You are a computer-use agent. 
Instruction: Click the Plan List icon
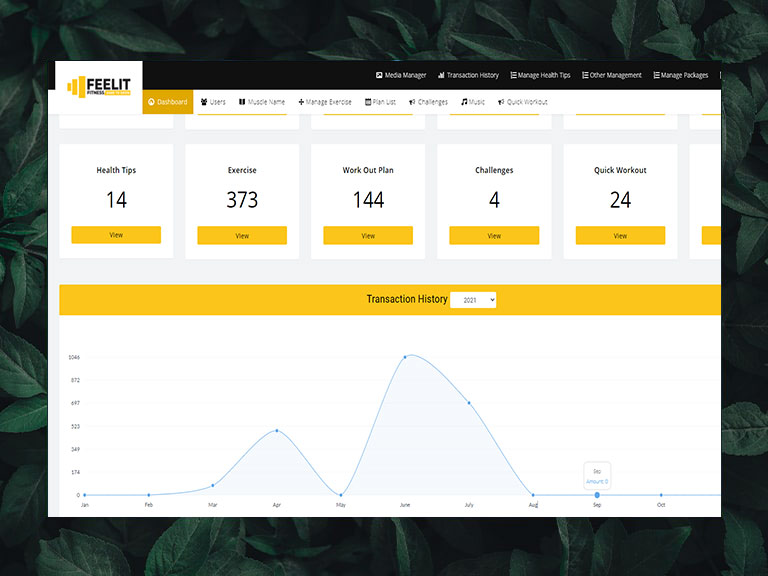click(368, 102)
